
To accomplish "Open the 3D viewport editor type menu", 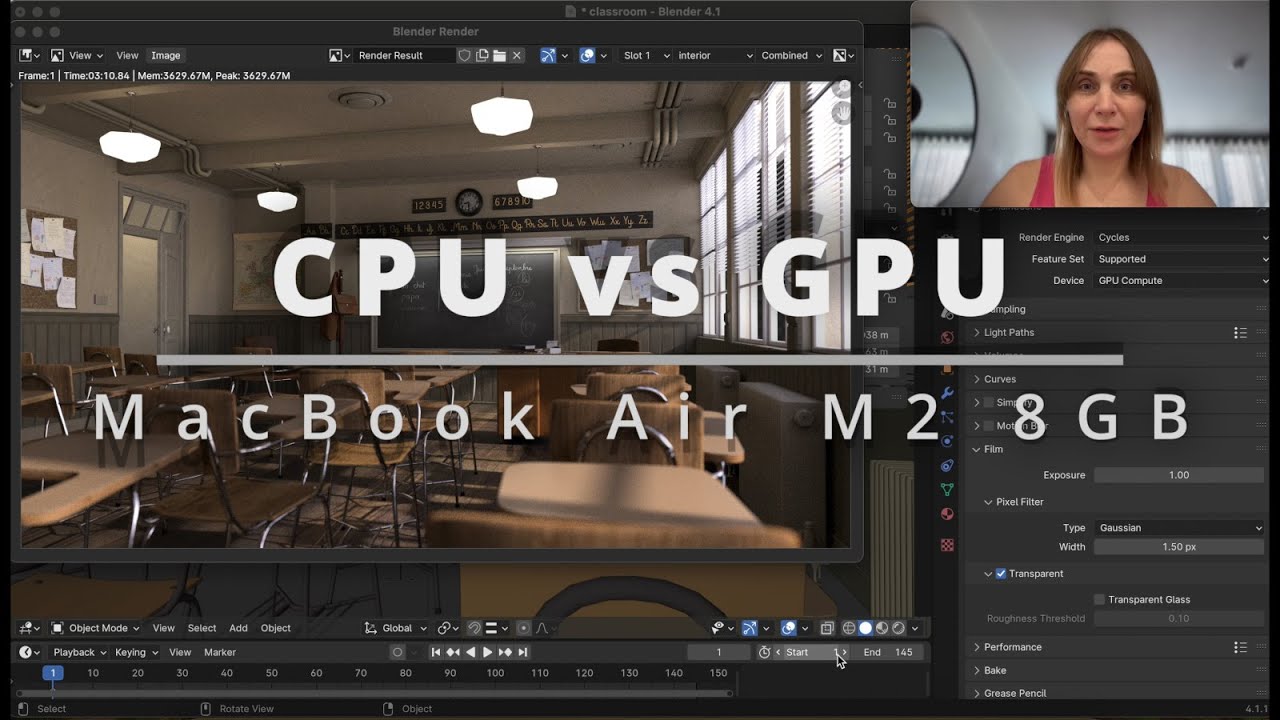I will click(29, 628).
